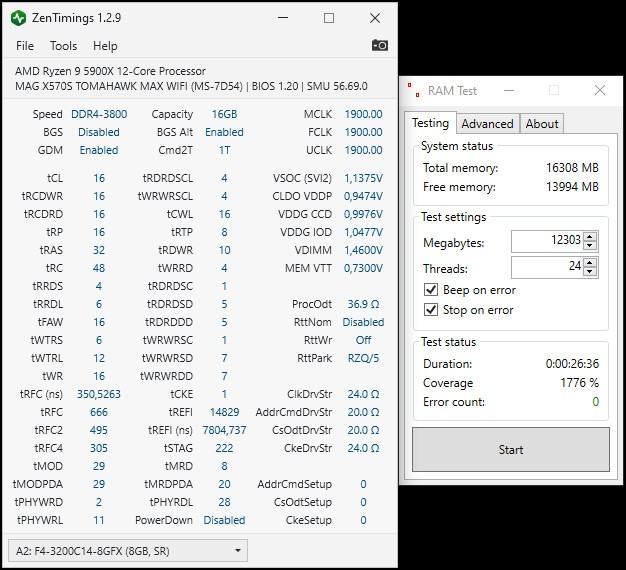Viewport: 626px width, 570px height.
Task: Click the UCLK 1900.00 value
Action: coord(363,150)
